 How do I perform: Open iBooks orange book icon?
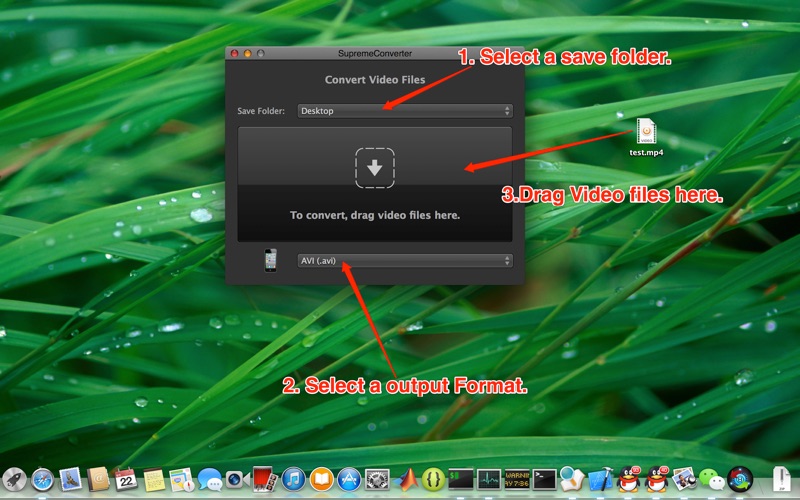tap(321, 480)
